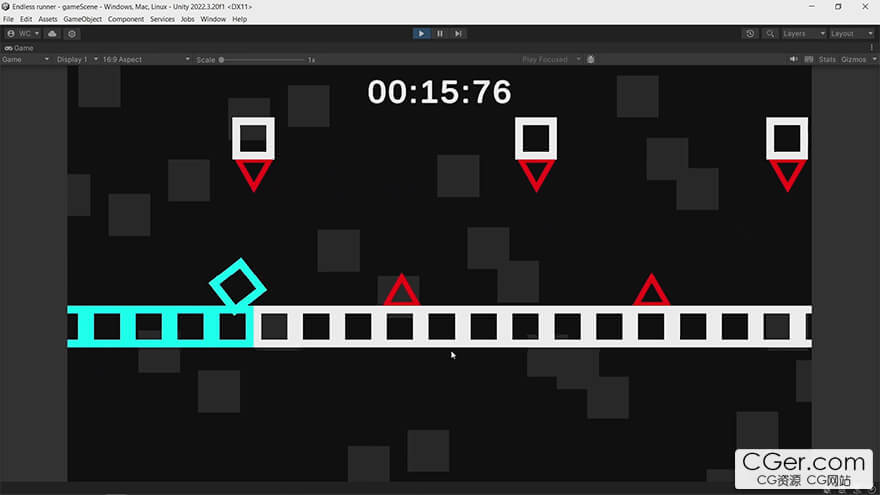Click the cyan diamond player character

point(238,286)
